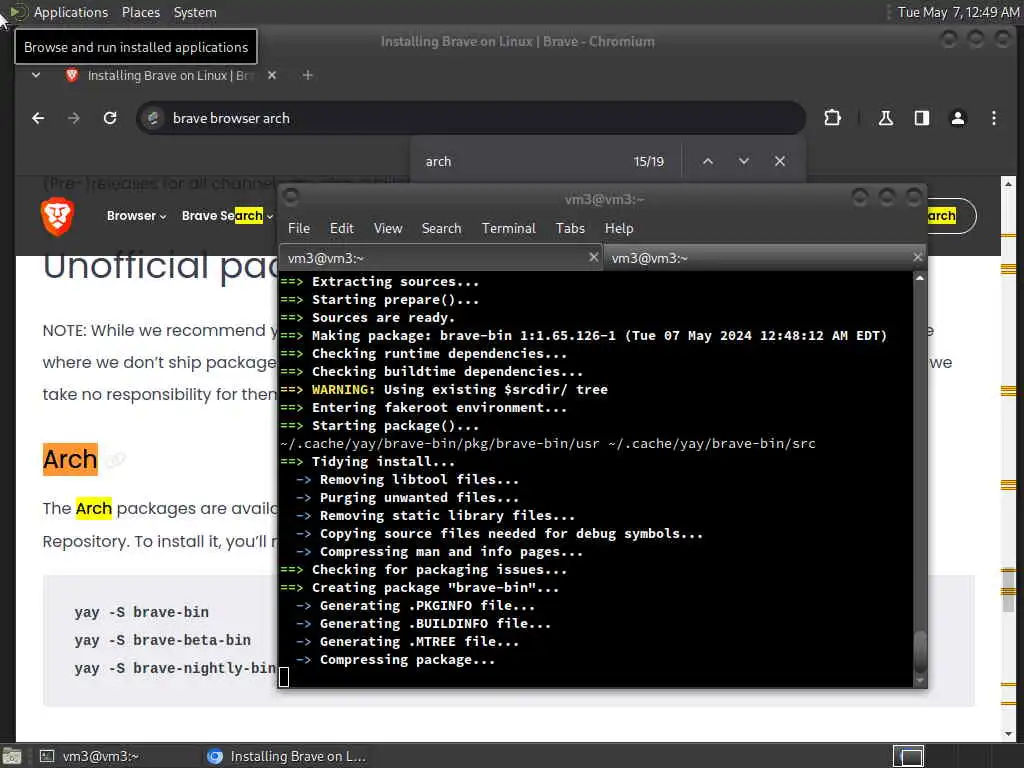Open the terminal Search menu
Image resolution: width=1024 pixels, height=768 pixels.
click(x=441, y=228)
